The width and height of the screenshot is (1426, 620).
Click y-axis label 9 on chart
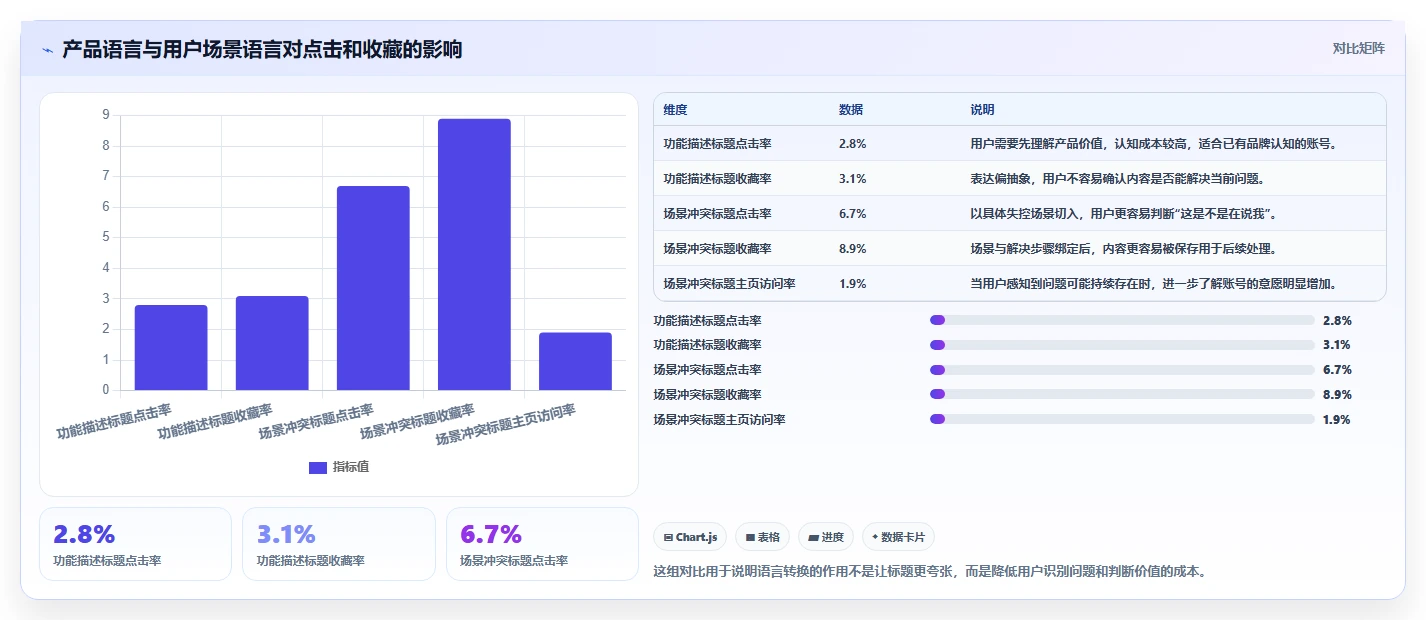coord(106,115)
